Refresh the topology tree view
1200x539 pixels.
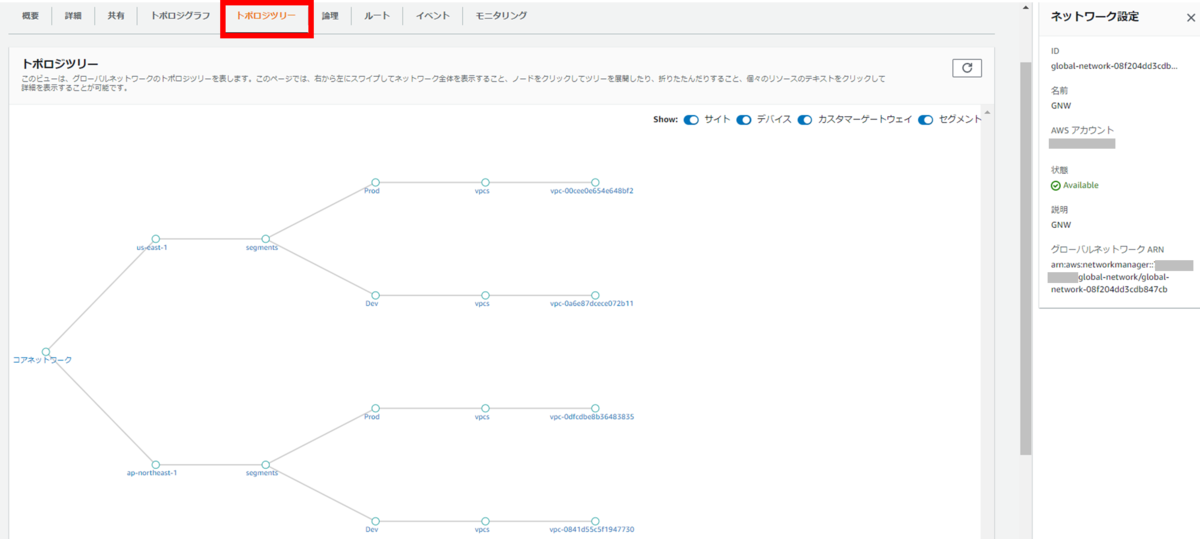967,68
